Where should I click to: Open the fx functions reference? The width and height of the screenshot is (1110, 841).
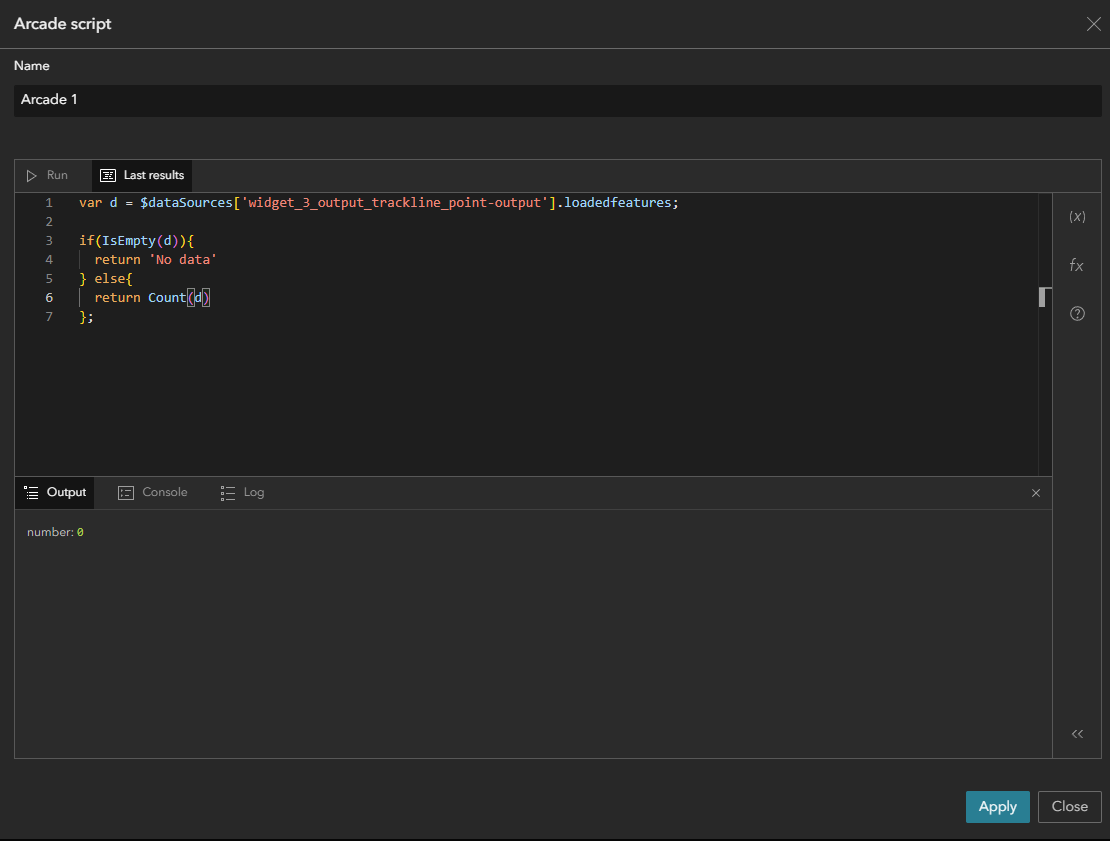point(1077,265)
